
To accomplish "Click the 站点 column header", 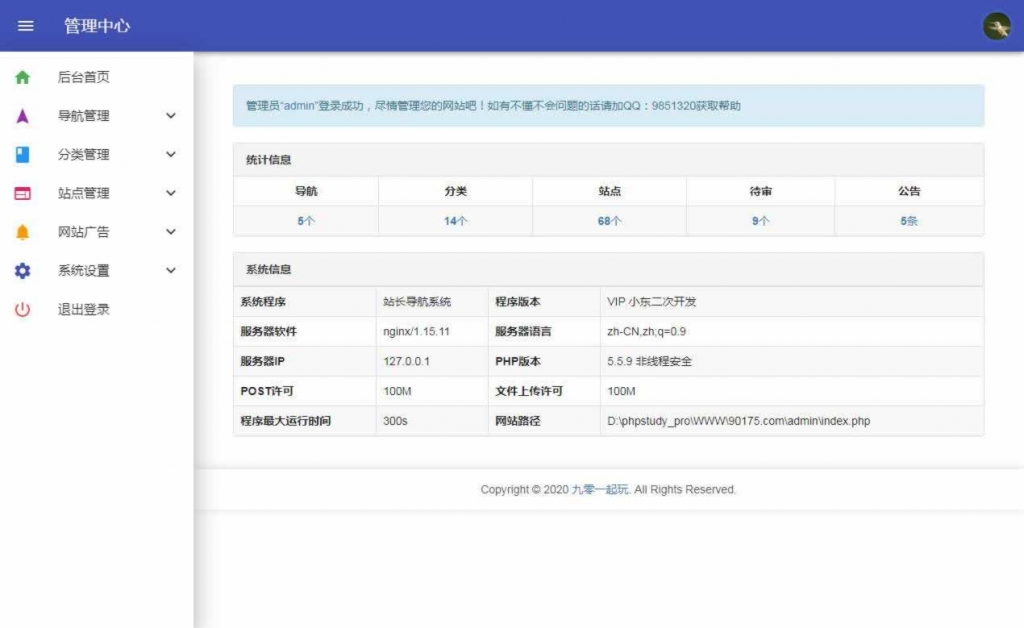I will tap(609, 191).
